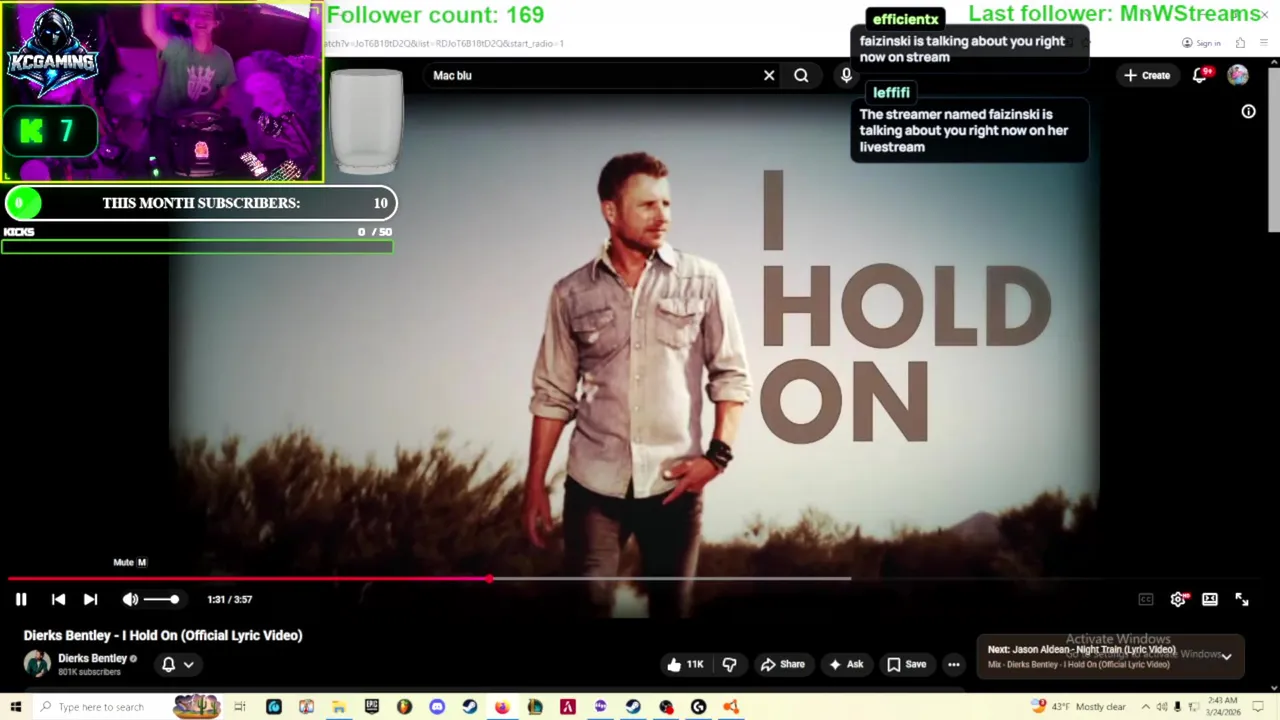Toggle channel notification bell
Image resolution: width=1280 pixels, height=720 pixels.
pyautogui.click(x=168, y=664)
